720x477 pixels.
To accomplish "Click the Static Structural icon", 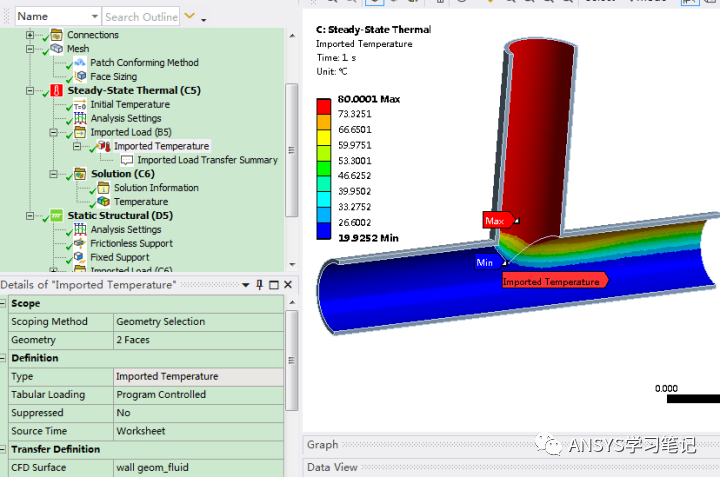I will click(57, 216).
